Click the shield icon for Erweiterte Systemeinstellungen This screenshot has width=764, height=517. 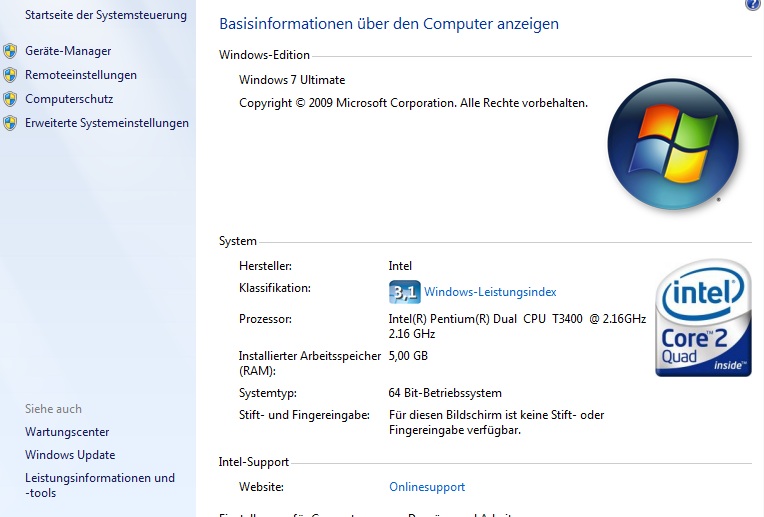click(x=10, y=123)
